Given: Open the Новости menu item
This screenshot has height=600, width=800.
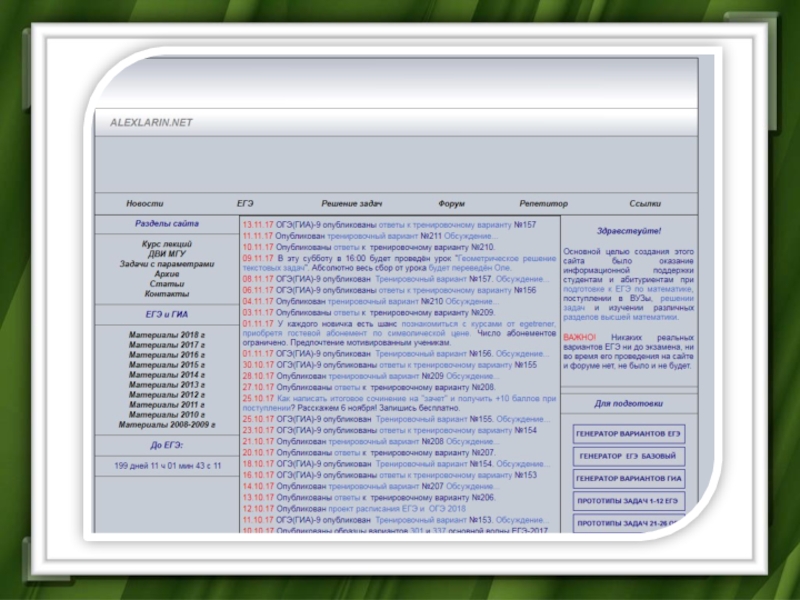Looking at the screenshot, I should [x=144, y=203].
